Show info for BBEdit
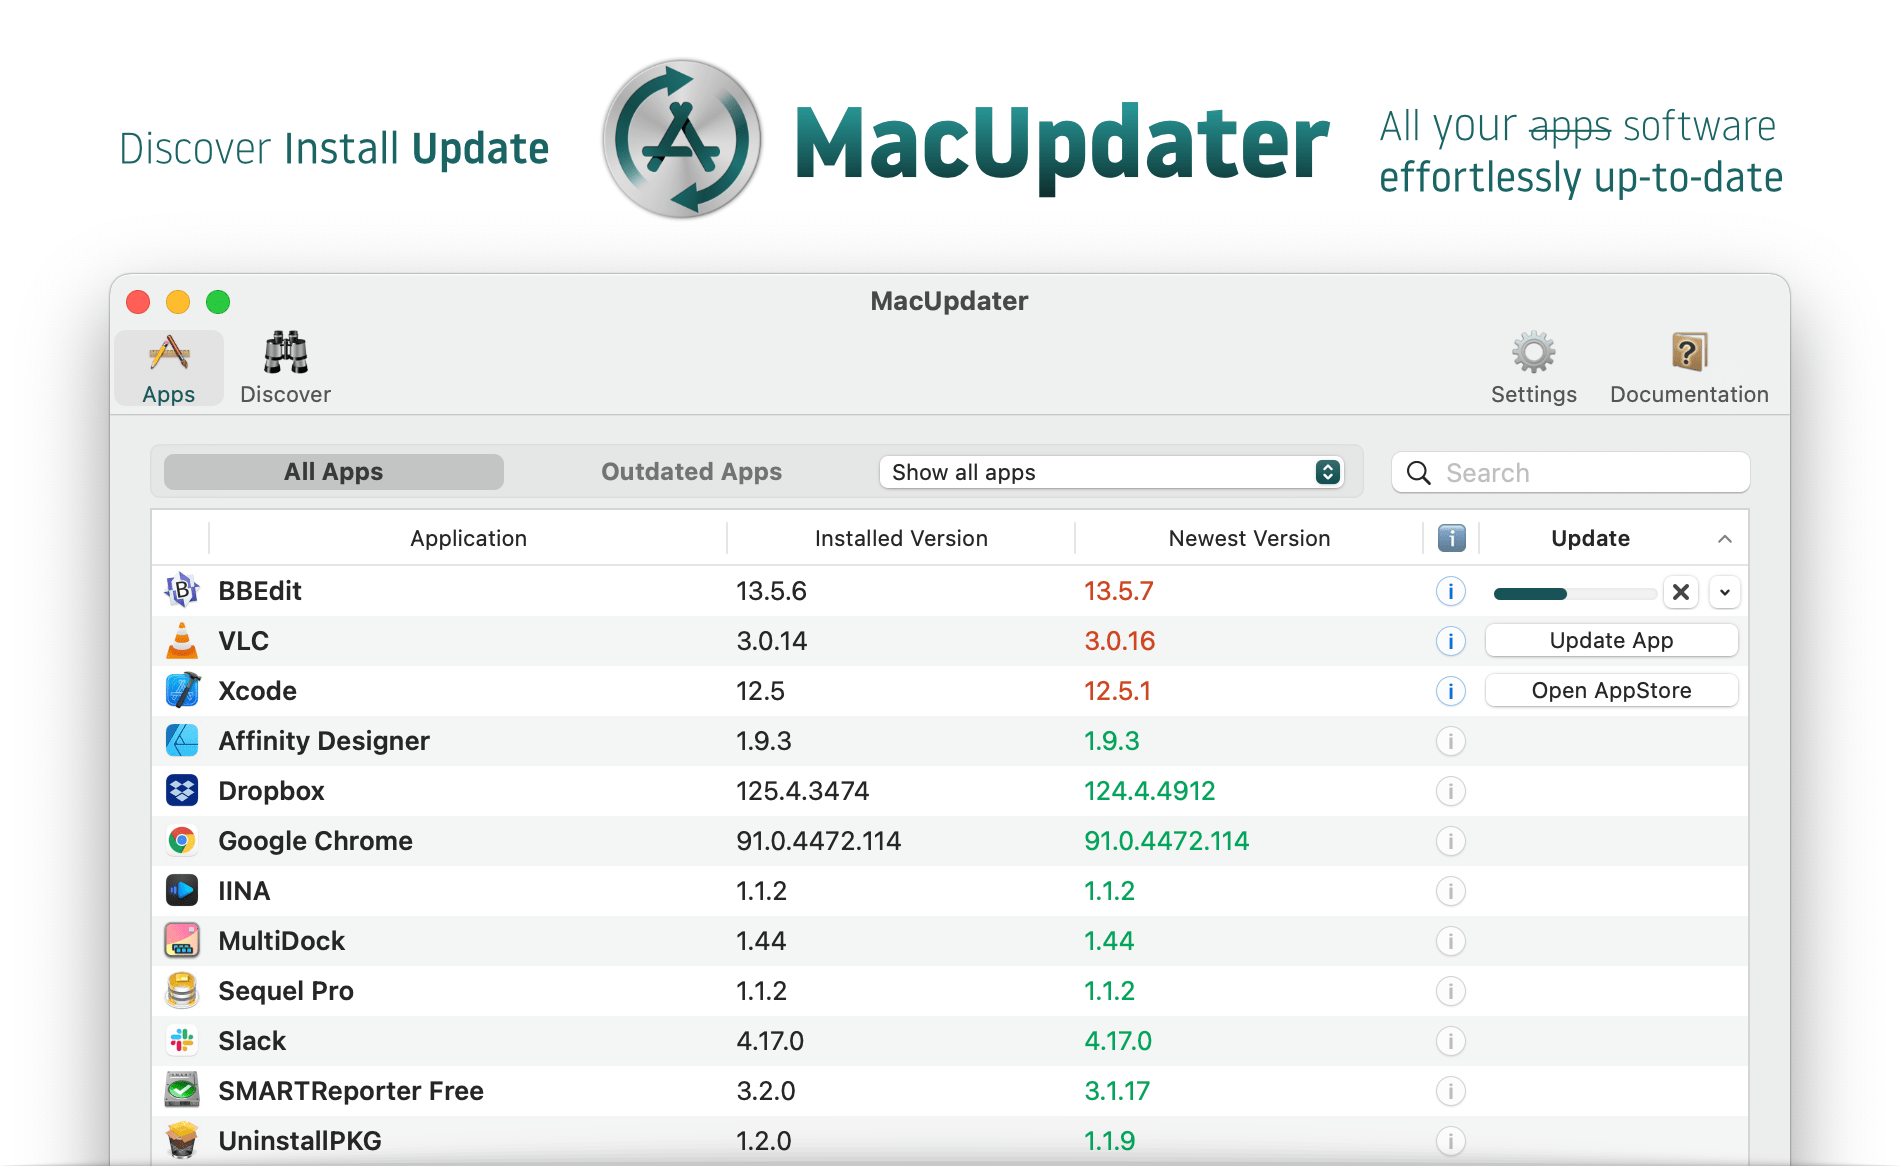Screen dimensions: 1900x1166 [x=1451, y=591]
